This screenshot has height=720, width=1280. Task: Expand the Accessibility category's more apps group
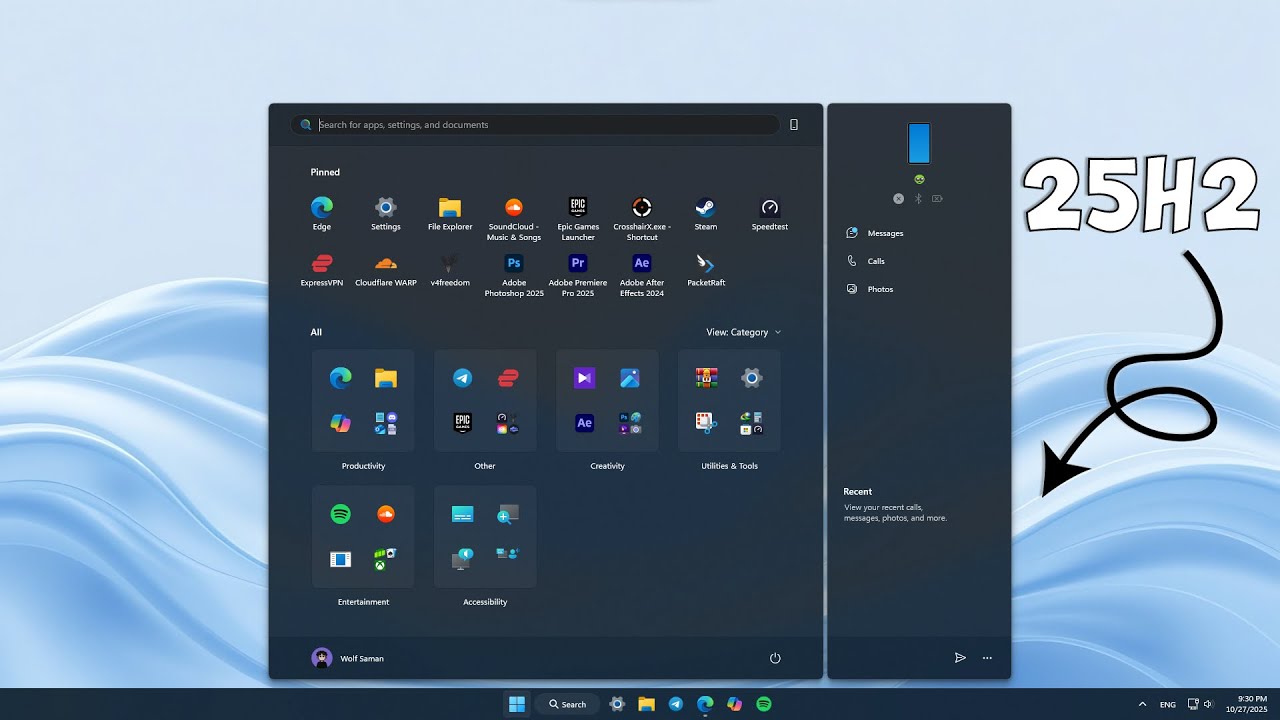pyautogui.click(x=508, y=553)
